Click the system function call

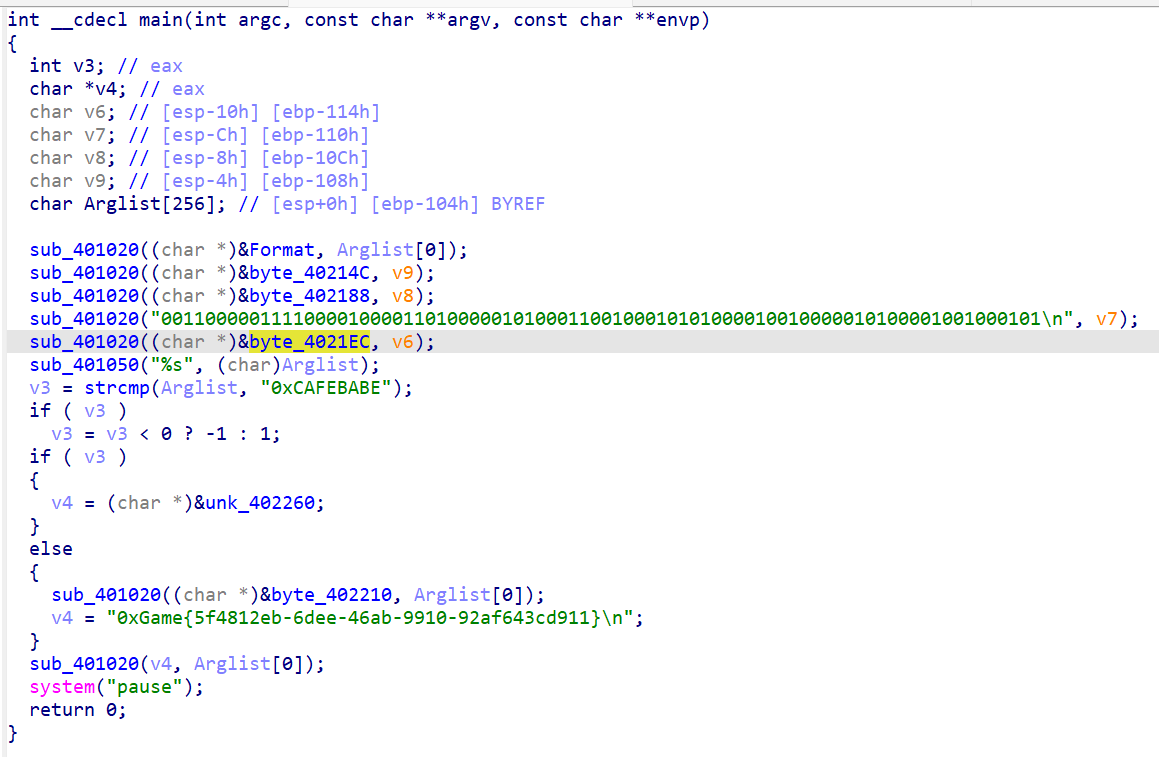62,687
